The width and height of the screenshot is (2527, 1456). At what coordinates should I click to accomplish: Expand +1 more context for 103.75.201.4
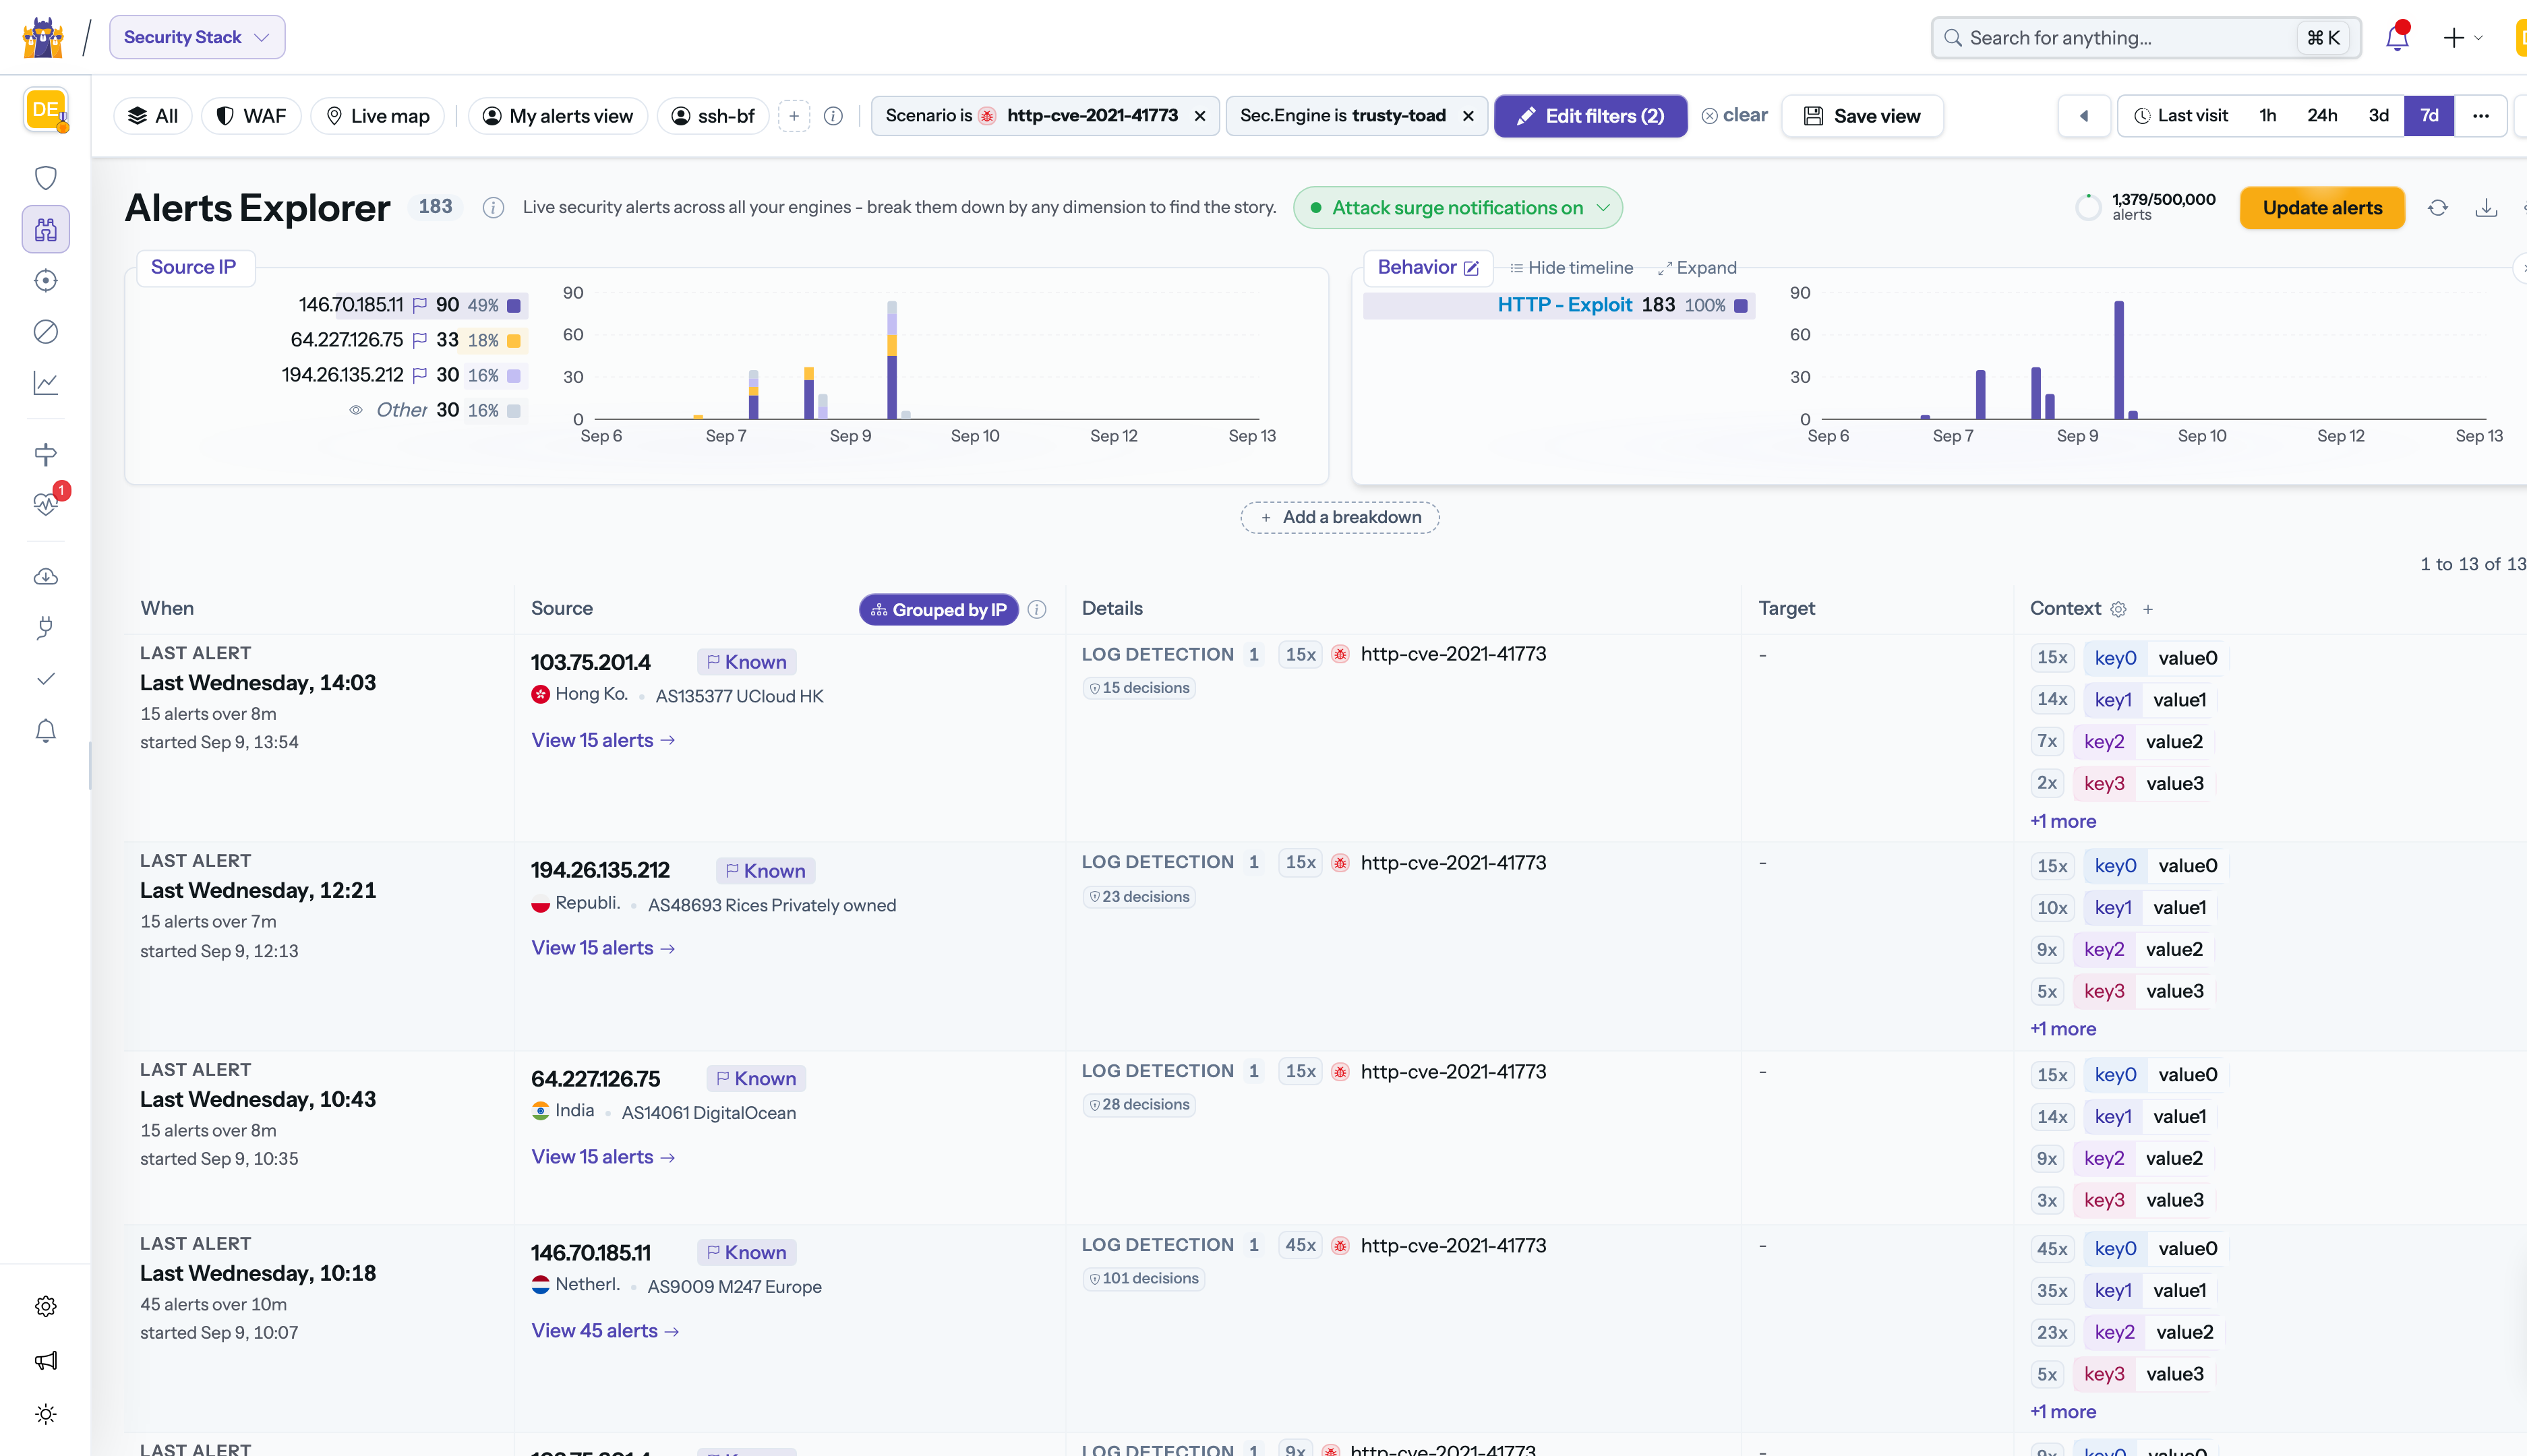(x=2063, y=821)
